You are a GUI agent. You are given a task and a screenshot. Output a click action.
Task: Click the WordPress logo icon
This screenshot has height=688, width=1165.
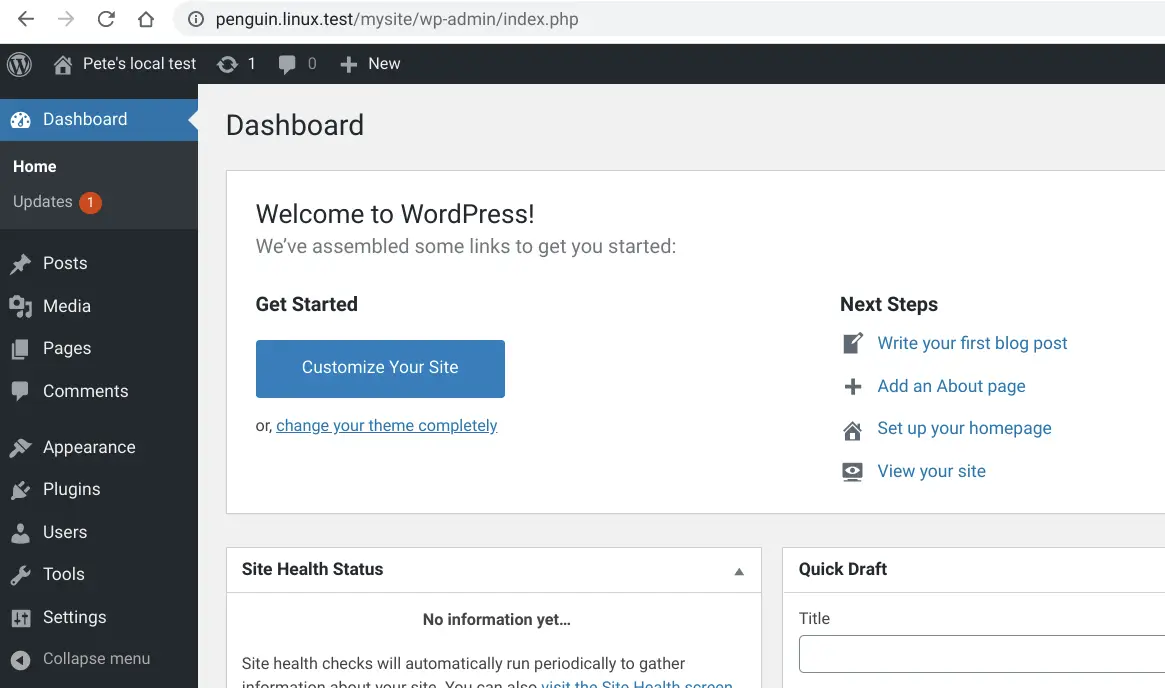pos(20,64)
